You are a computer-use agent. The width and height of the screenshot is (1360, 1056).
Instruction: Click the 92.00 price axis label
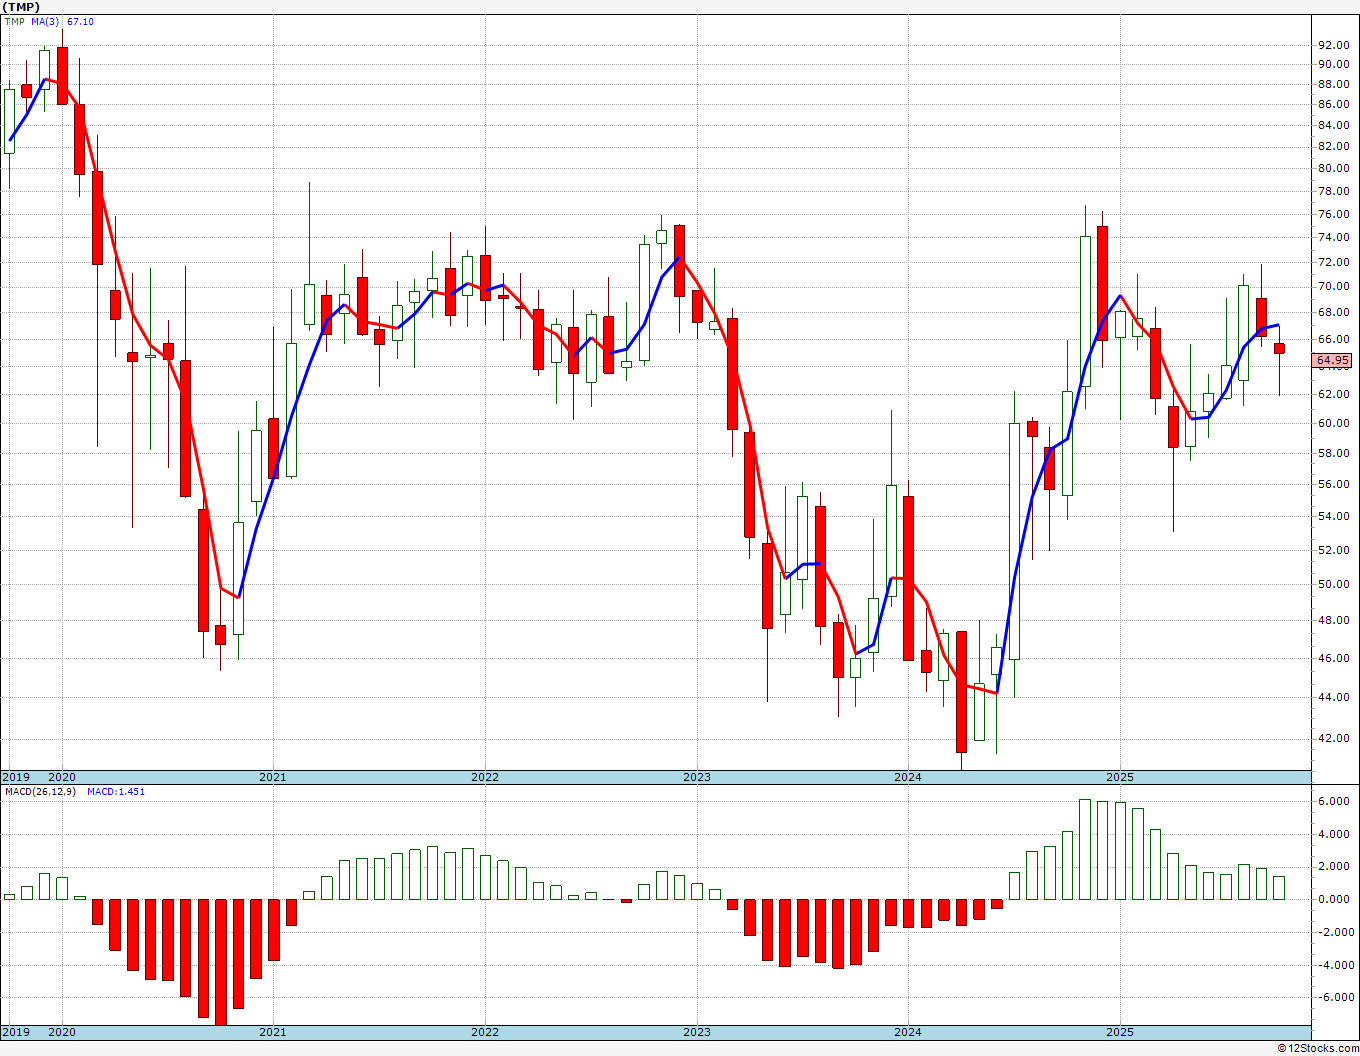[1333, 45]
